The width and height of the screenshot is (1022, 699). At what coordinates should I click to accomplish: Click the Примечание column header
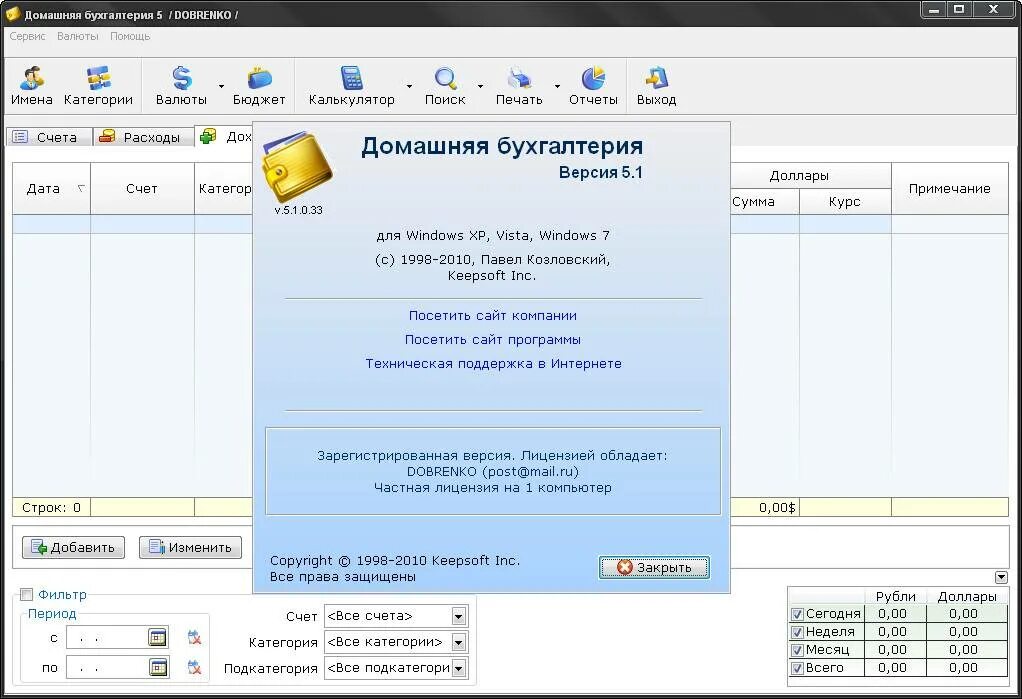point(950,188)
